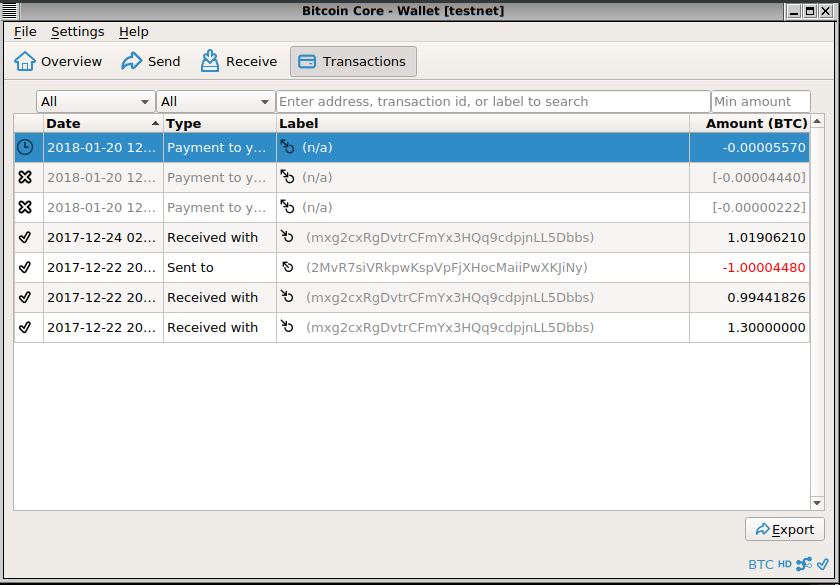Click the network connections status icon
Image resolution: width=840 pixels, height=585 pixels.
pyautogui.click(x=804, y=564)
